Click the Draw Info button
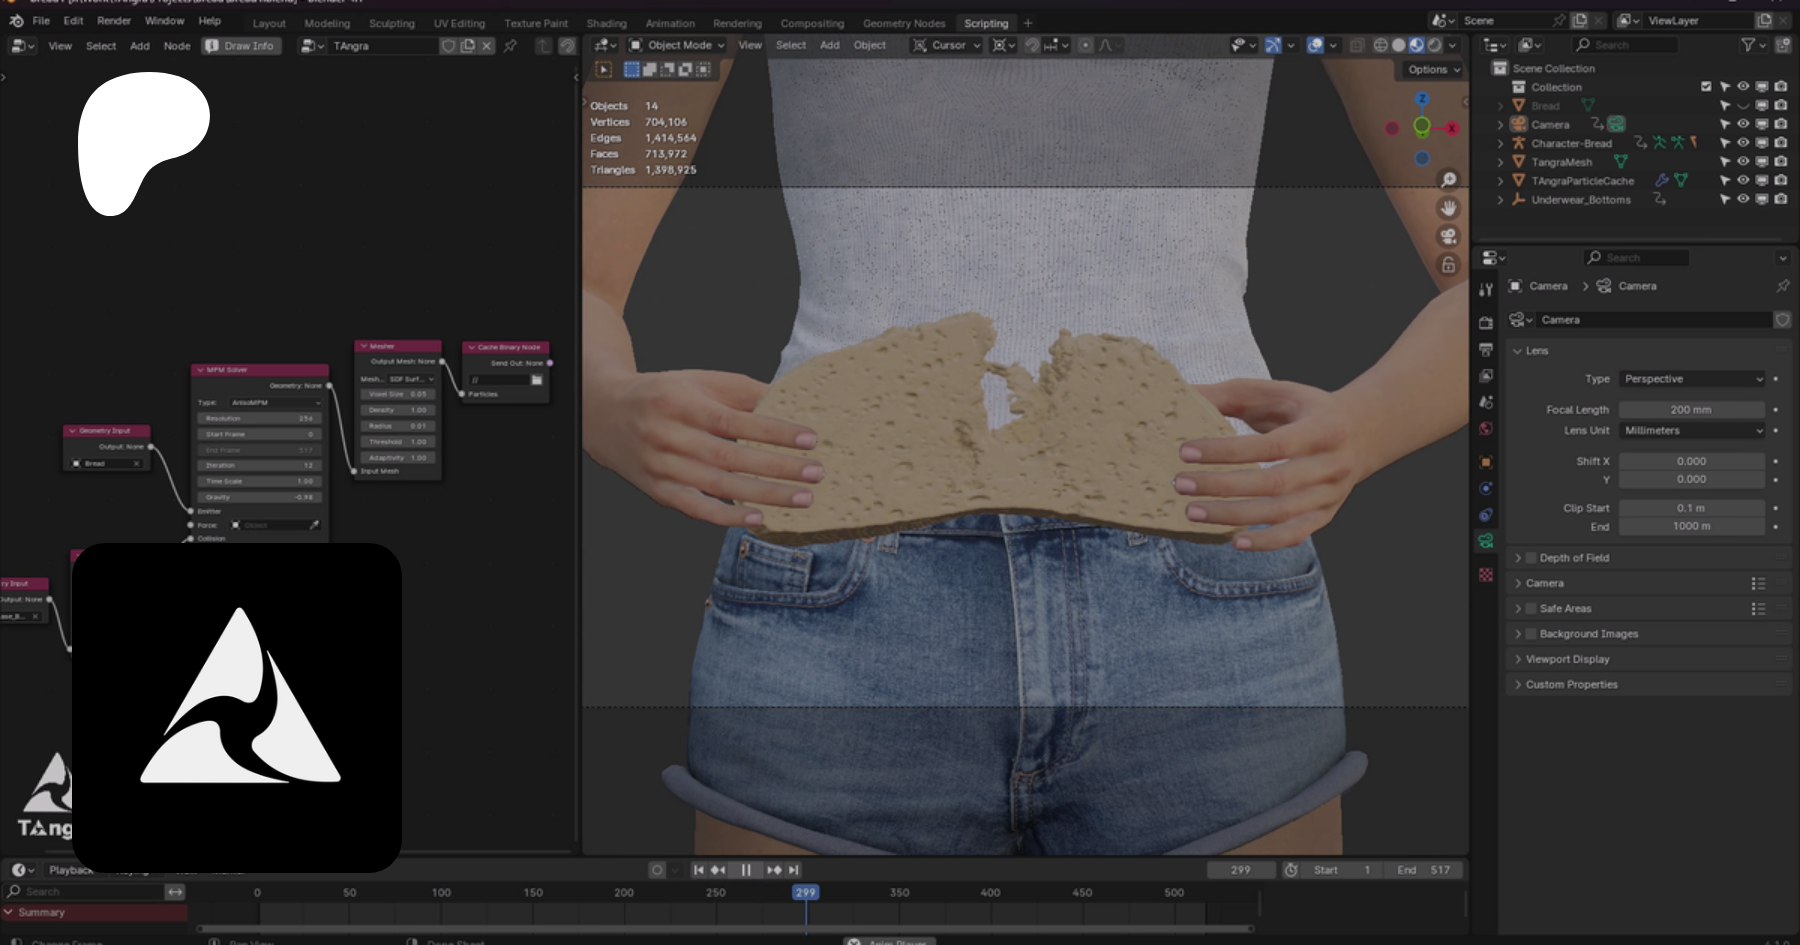Image resolution: width=1800 pixels, height=945 pixels. [240, 46]
